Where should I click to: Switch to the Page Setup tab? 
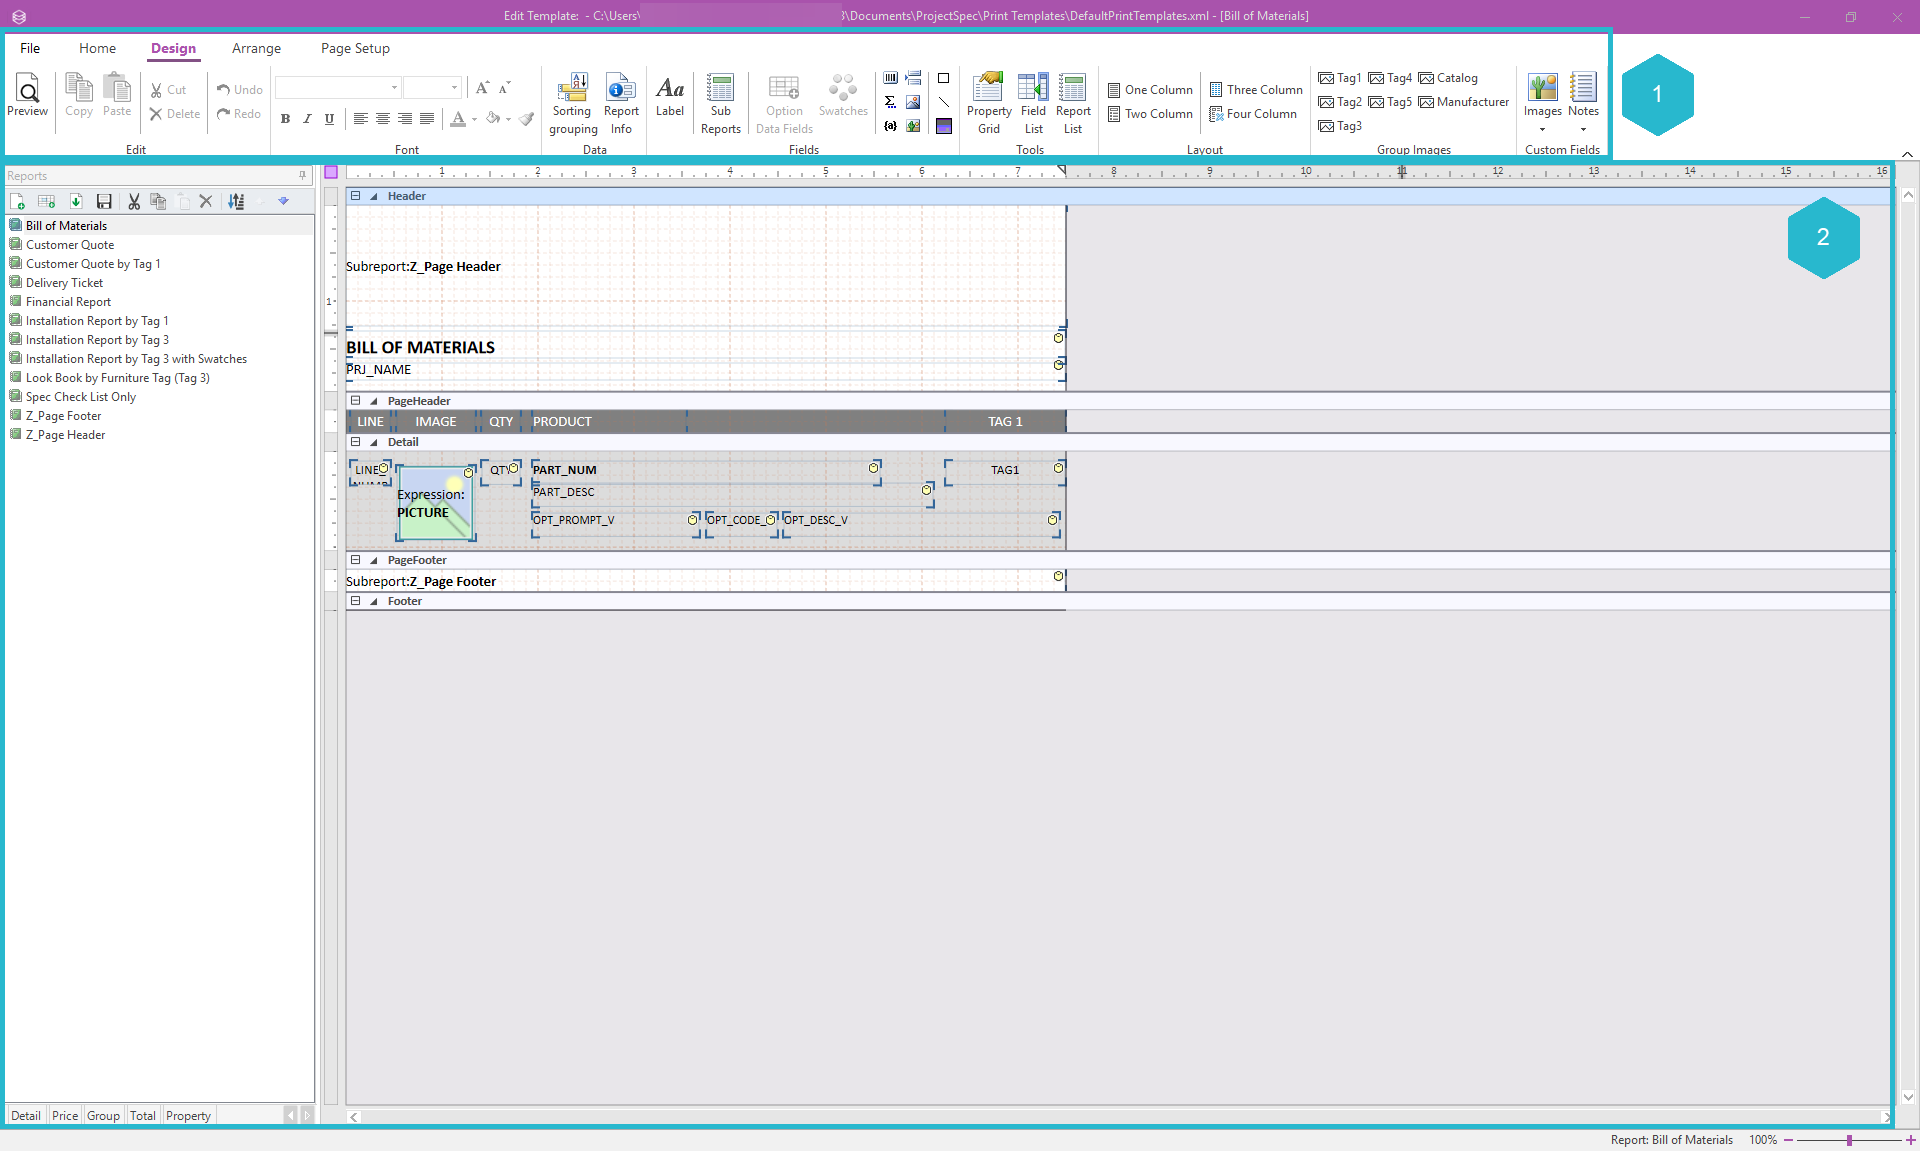(355, 48)
